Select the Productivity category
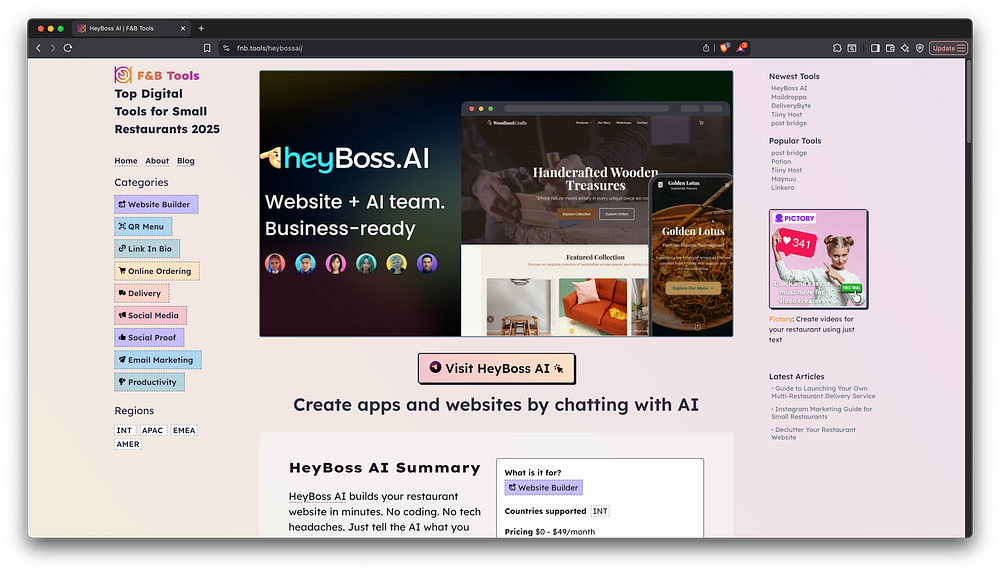 coord(150,382)
